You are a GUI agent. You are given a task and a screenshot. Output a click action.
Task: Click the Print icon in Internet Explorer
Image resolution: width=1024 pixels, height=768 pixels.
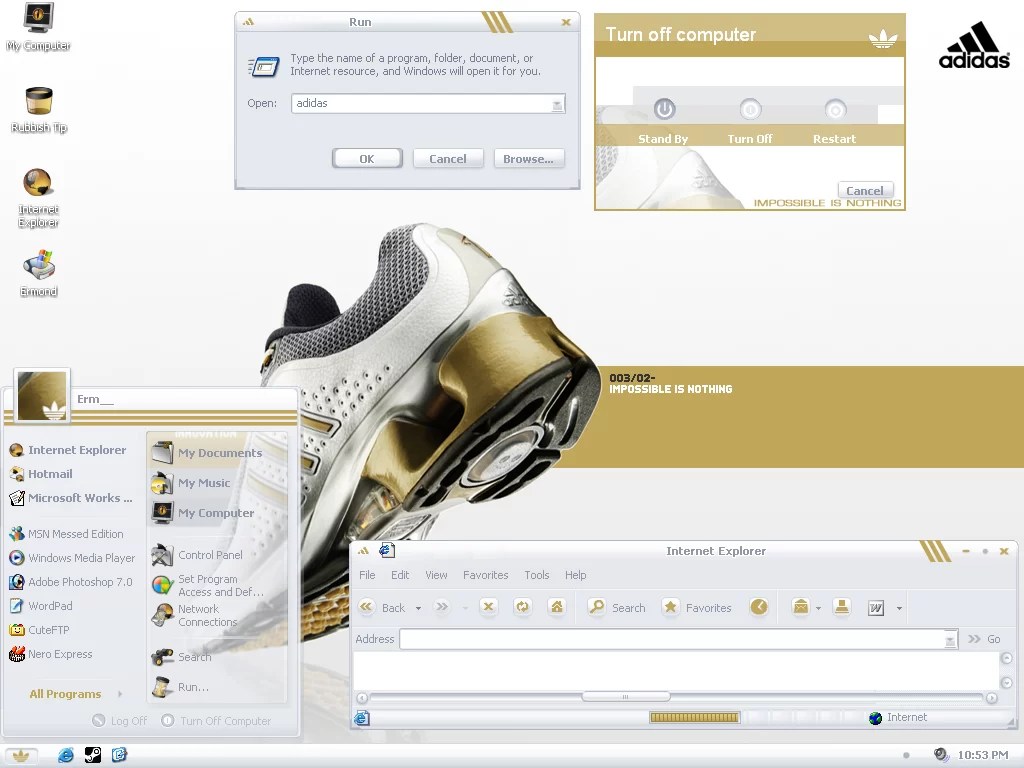[x=842, y=607]
